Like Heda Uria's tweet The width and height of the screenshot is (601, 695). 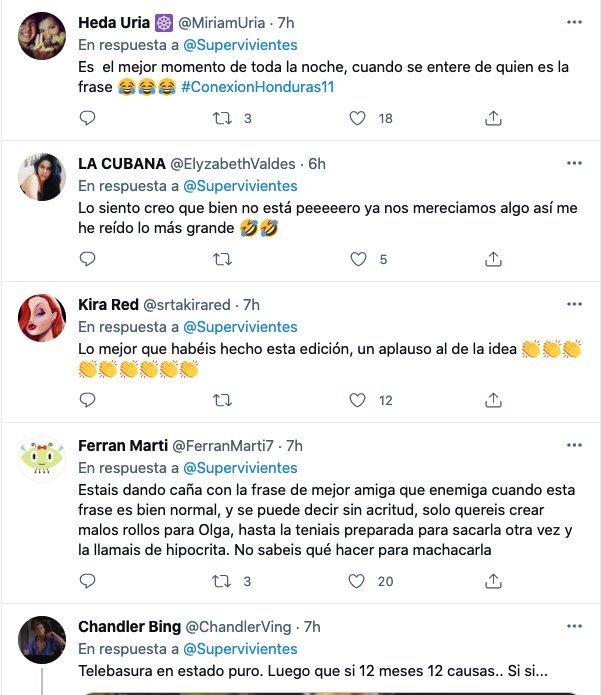point(357,118)
